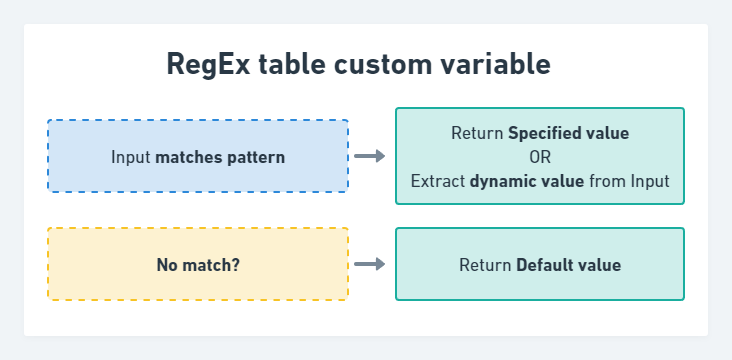Select the yellow dashed No match? box

click(x=198, y=264)
